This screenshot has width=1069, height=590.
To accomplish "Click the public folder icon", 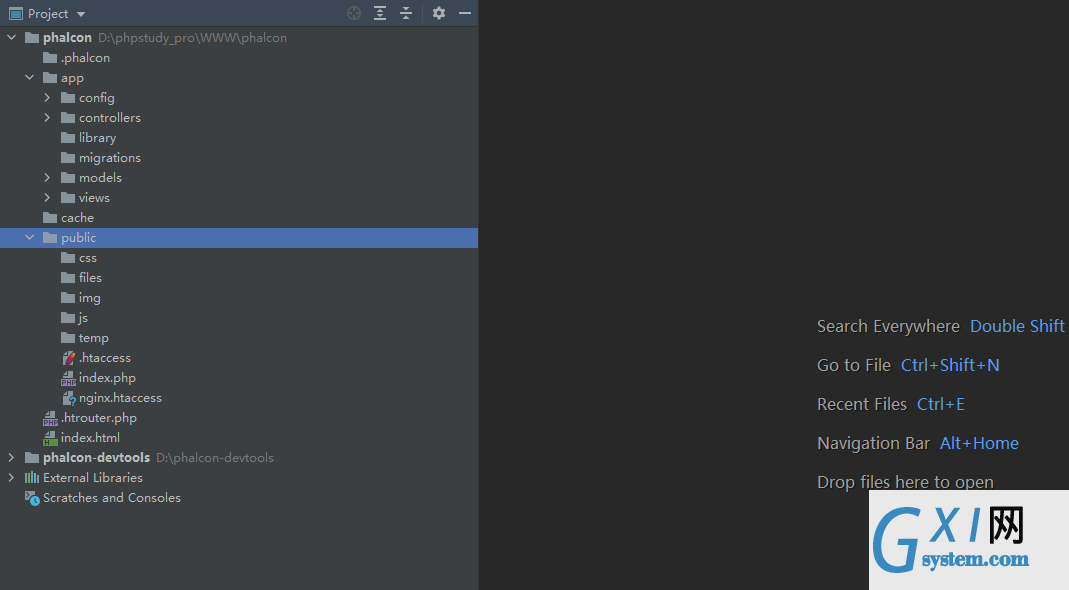I will click(50, 237).
